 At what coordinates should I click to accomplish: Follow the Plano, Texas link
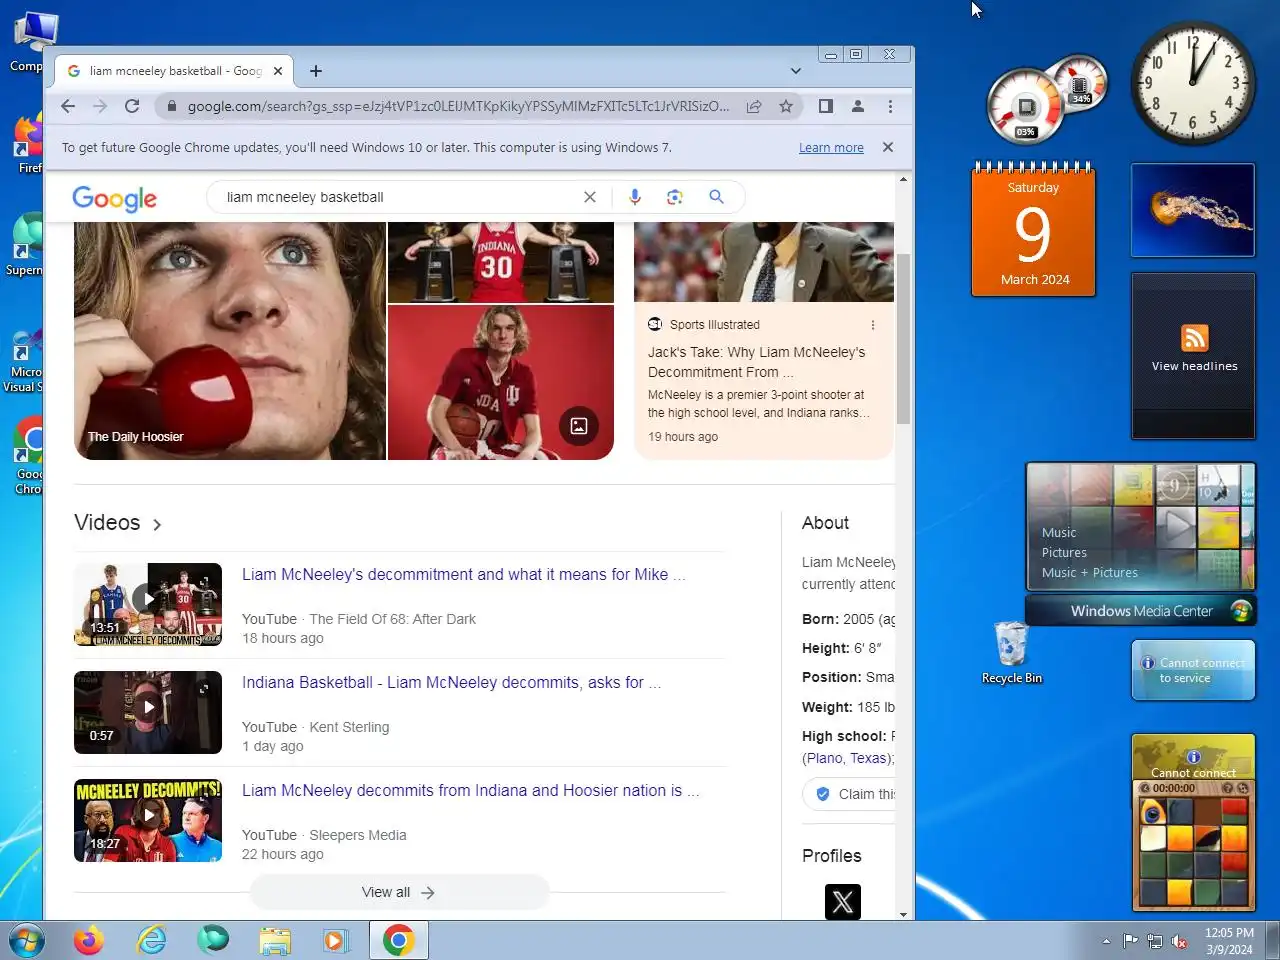[848, 758]
